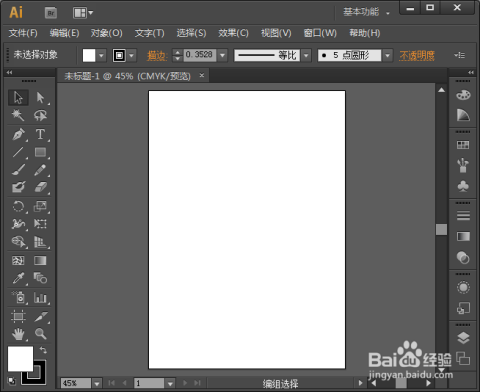Select the Slice tool
The width and height of the screenshot is (480, 392).
pyautogui.click(x=40, y=316)
